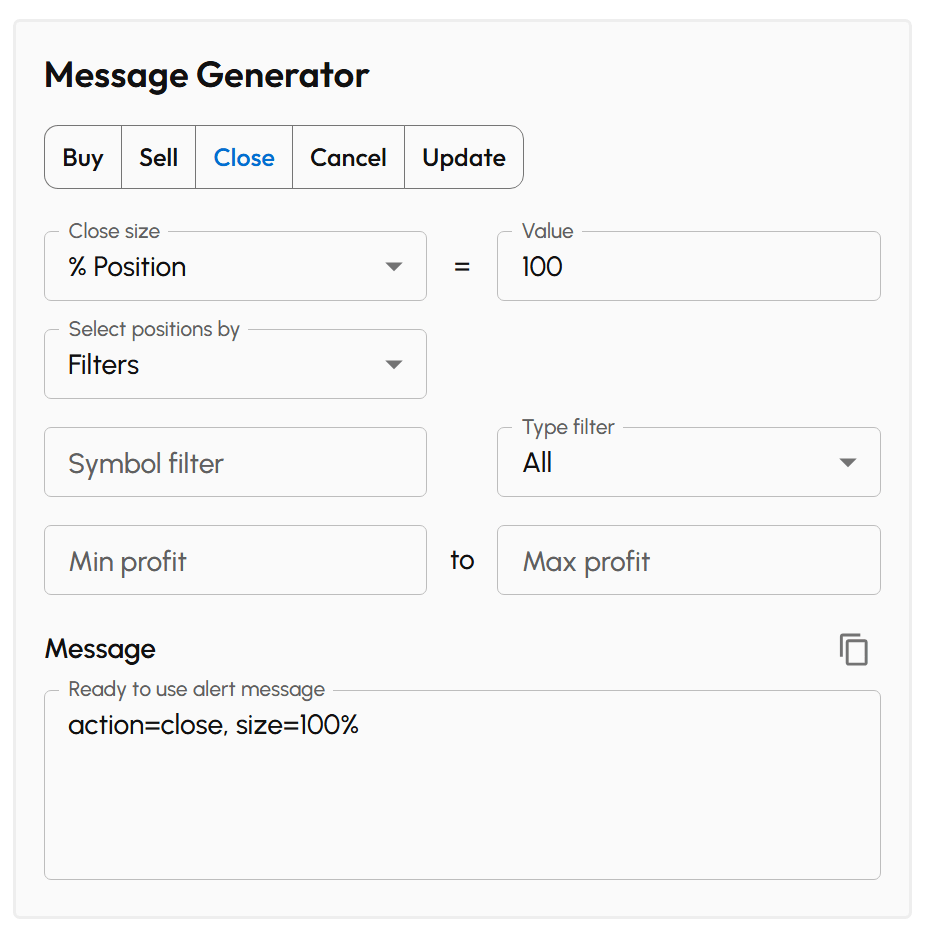
Task: Focus the Min profit field
Action: pyautogui.click(x=235, y=560)
